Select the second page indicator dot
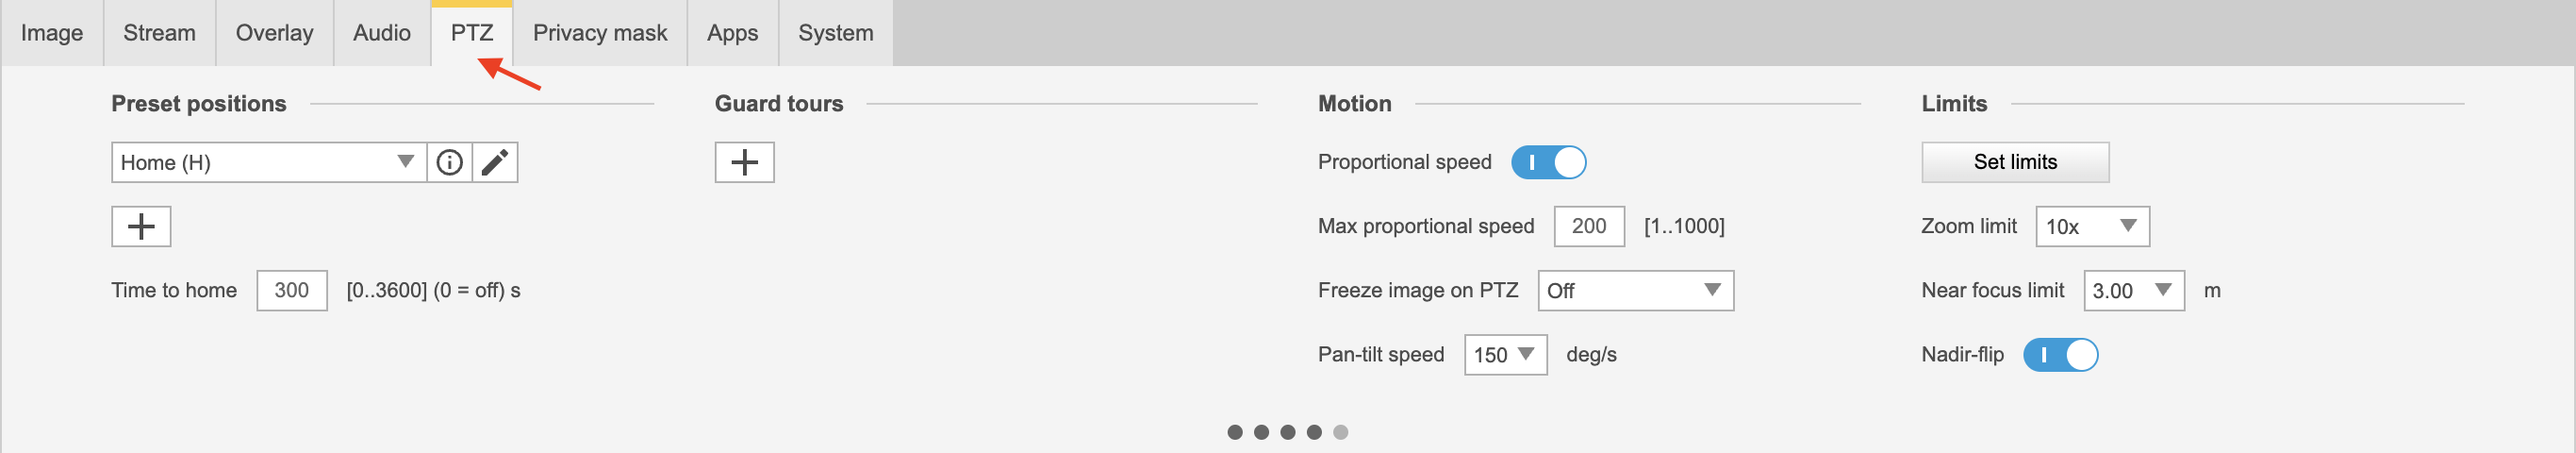 point(1262,432)
